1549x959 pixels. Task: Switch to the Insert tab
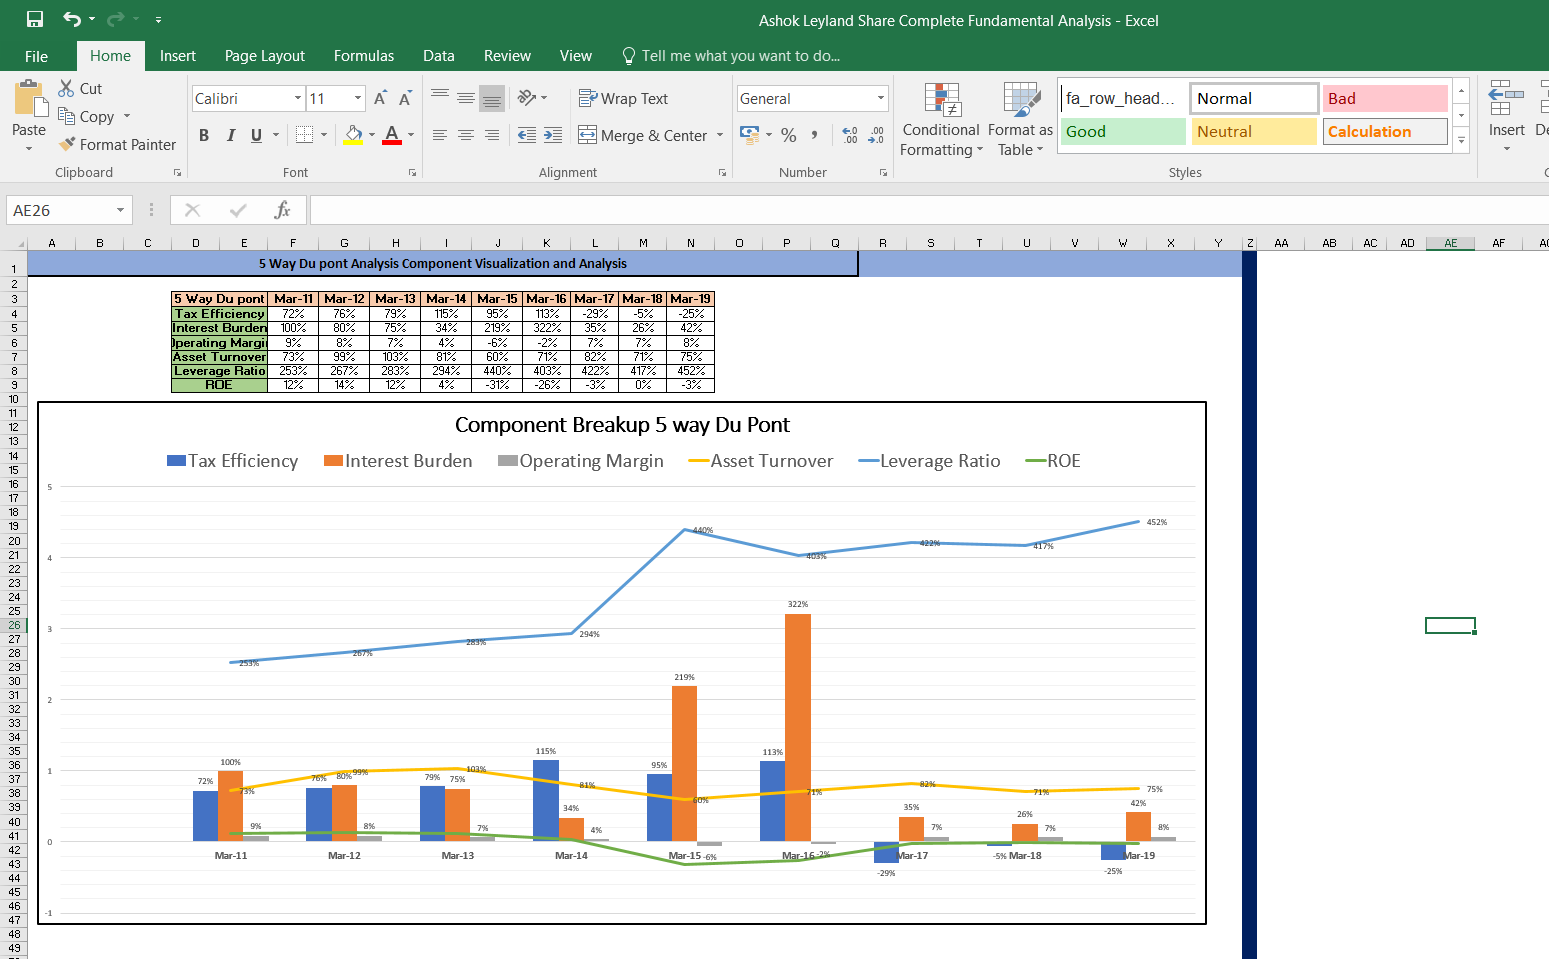click(x=178, y=56)
